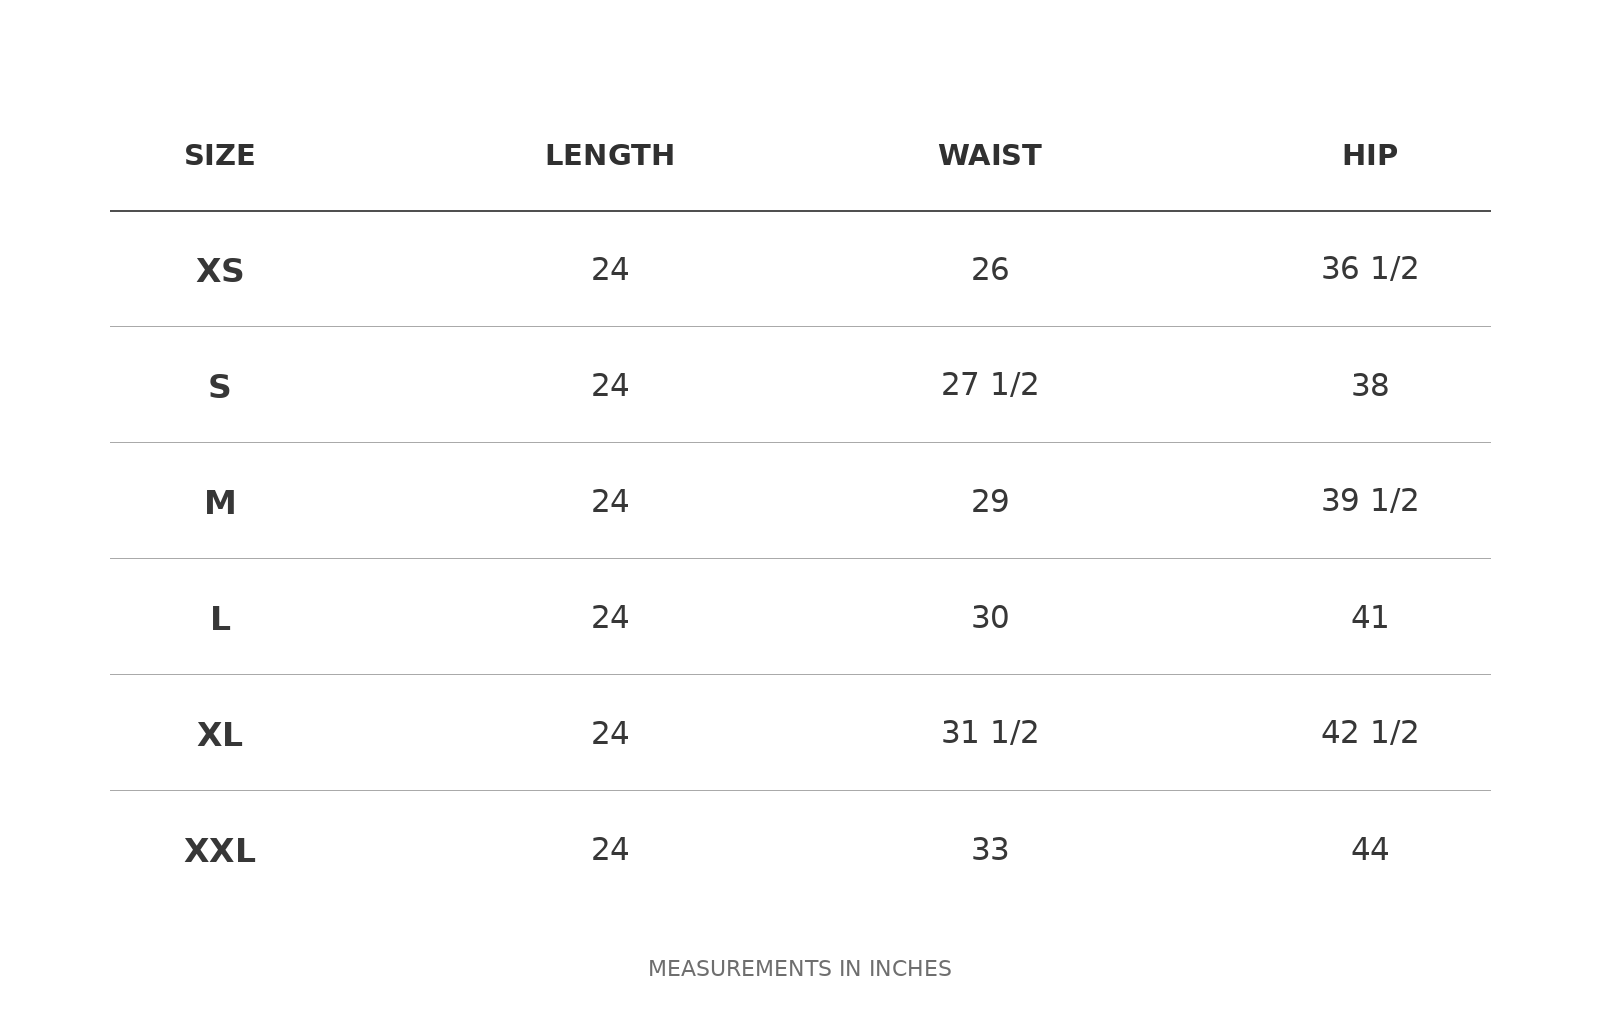Select the L size row label

[220, 619]
